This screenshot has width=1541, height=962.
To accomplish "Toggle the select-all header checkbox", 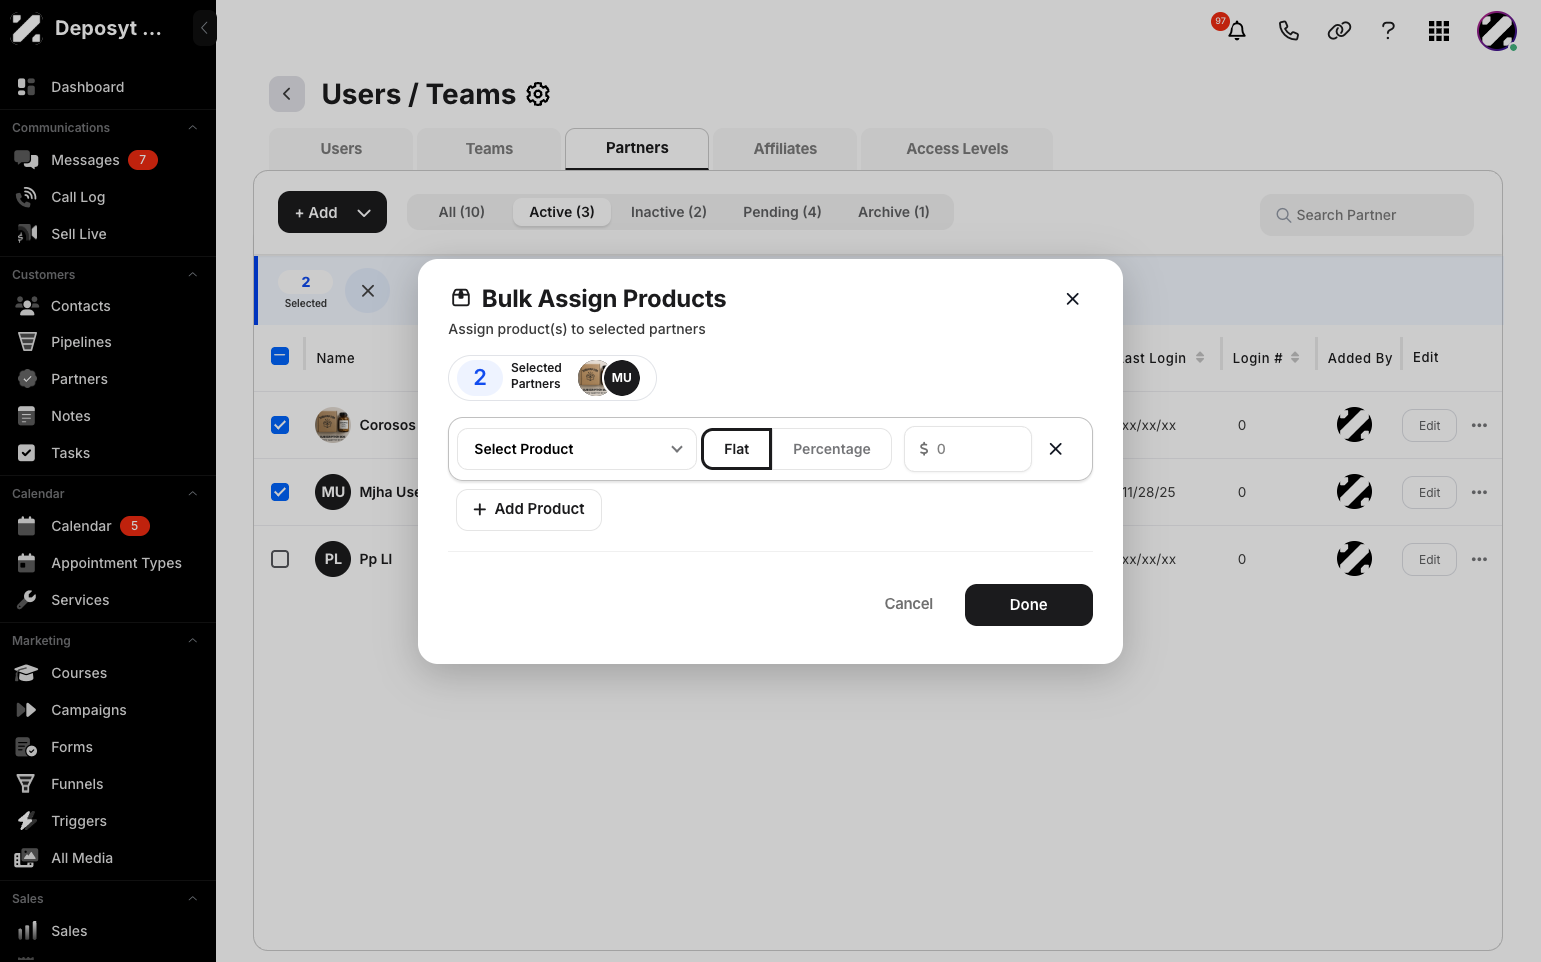I will pos(280,356).
